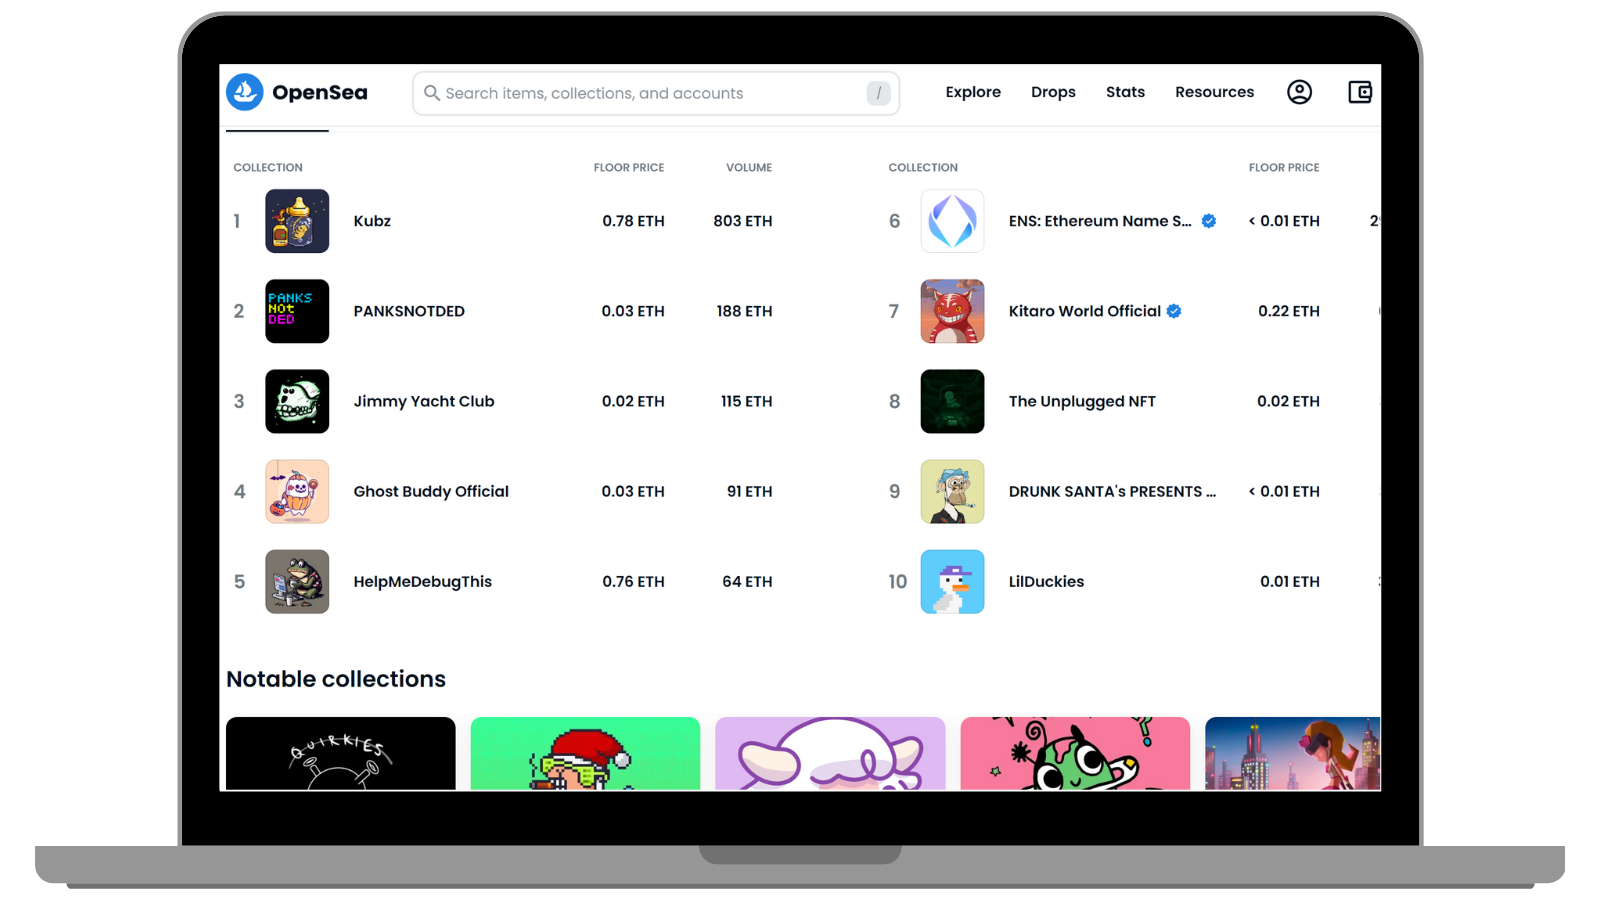1600x900 pixels.
Task: Open The Unplugged NFT collection link
Action: tap(1082, 401)
